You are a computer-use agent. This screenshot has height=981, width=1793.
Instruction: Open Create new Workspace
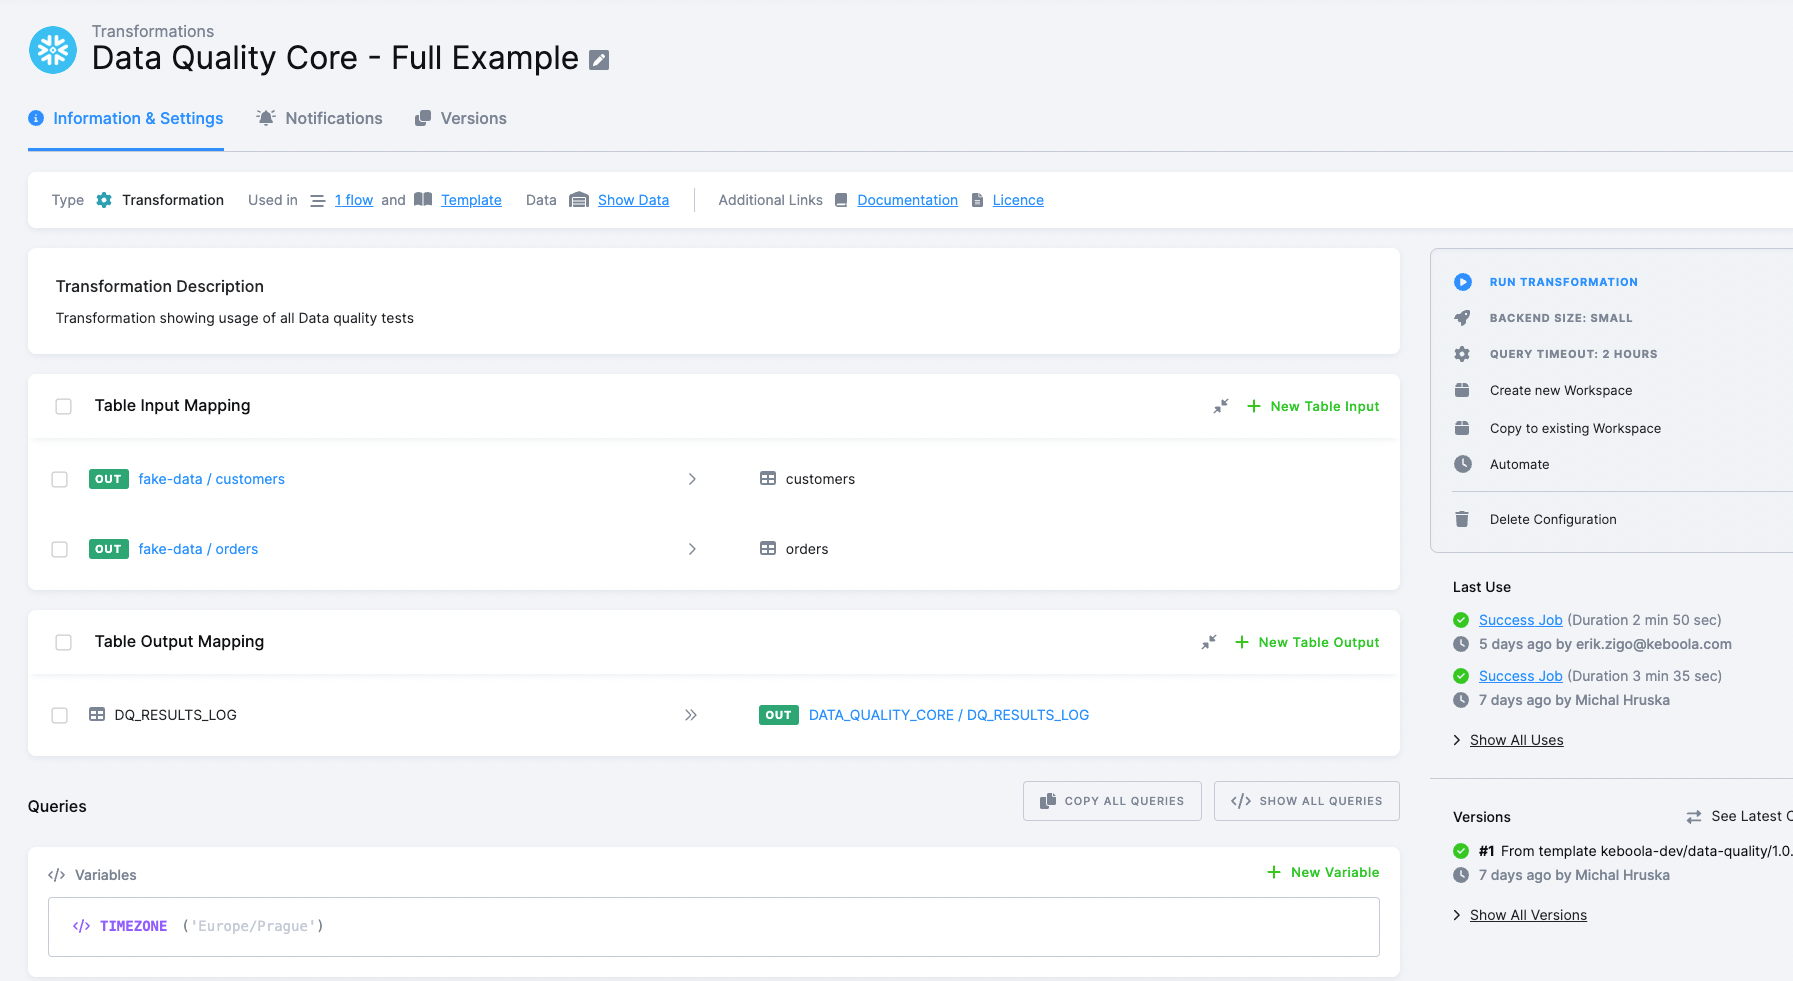1561,390
